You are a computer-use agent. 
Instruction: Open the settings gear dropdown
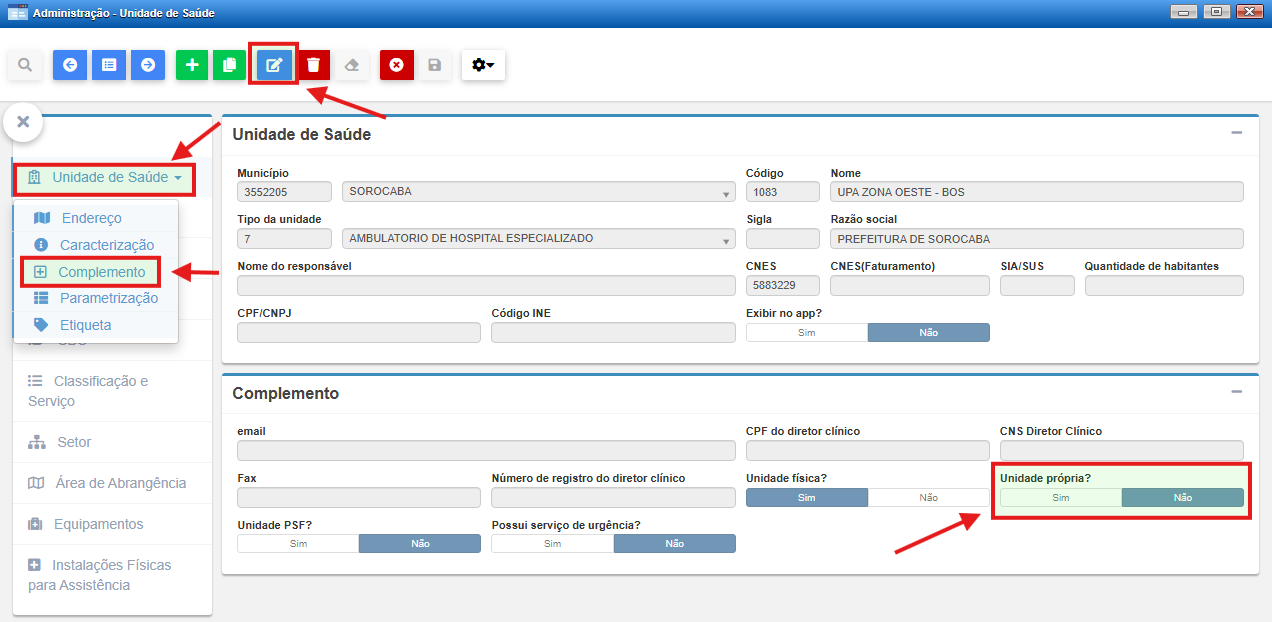pyautogui.click(x=483, y=65)
